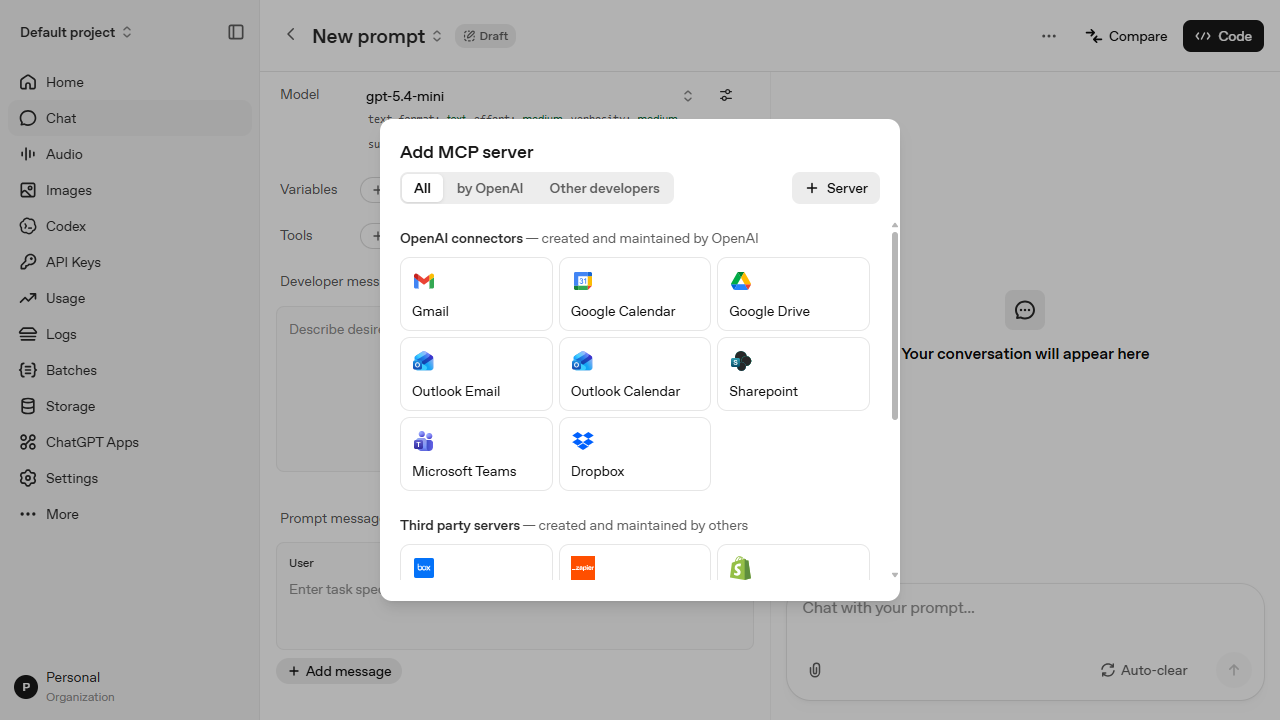
Task: Click the add Server button
Action: point(836,188)
